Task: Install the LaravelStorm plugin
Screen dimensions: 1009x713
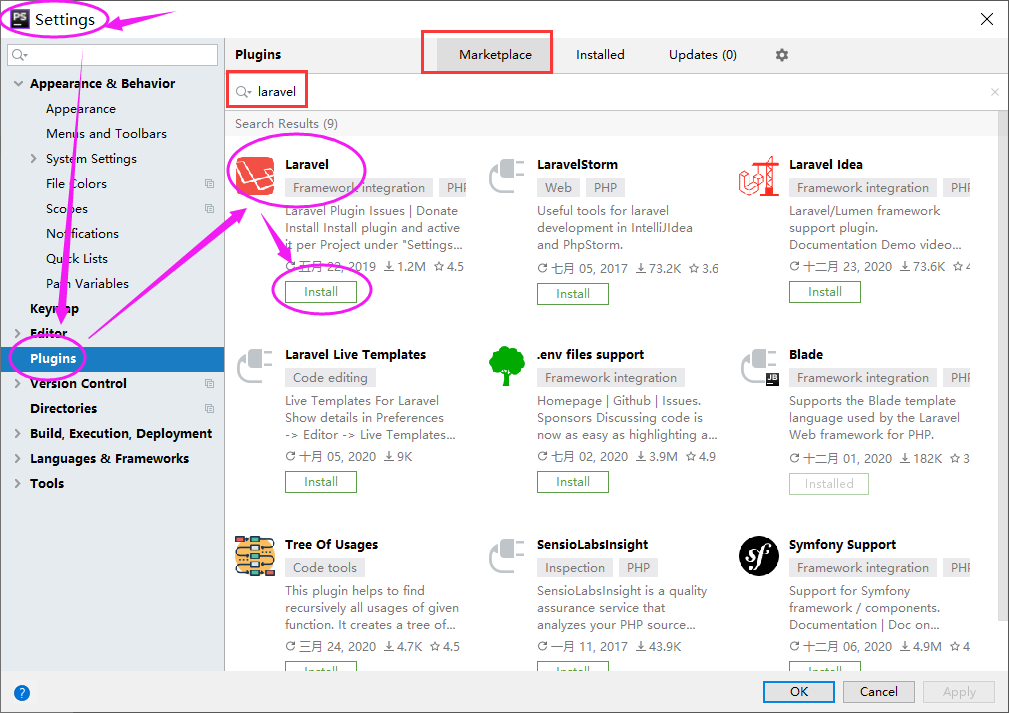Action: click(x=573, y=293)
